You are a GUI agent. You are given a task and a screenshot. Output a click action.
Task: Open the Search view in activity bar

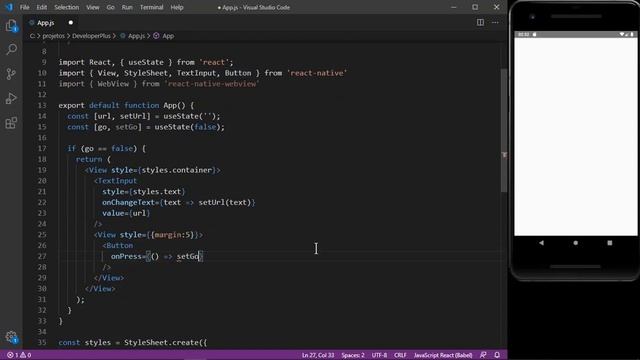[11, 50]
